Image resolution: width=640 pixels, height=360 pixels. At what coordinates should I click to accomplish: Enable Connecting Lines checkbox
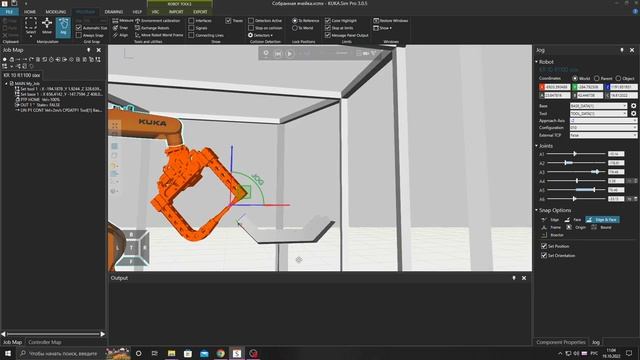coord(191,35)
